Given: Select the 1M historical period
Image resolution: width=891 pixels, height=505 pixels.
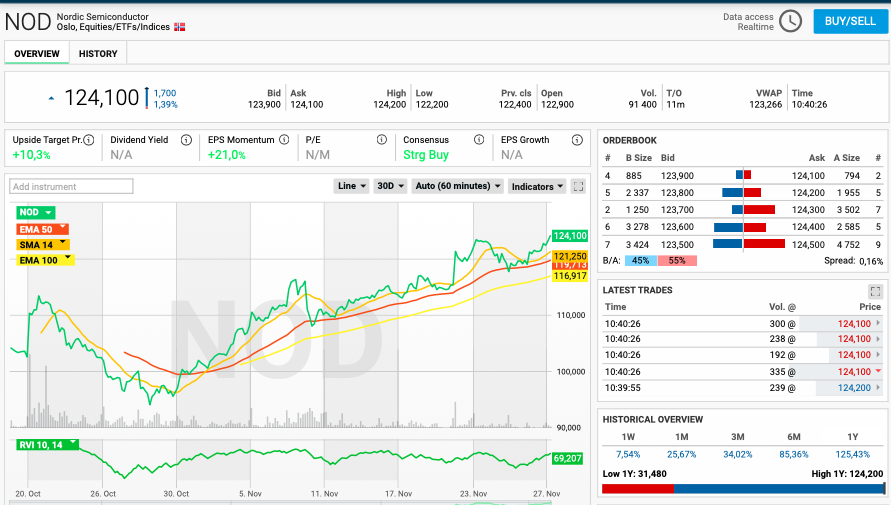Looking at the screenshot, I should click(681, 437).
